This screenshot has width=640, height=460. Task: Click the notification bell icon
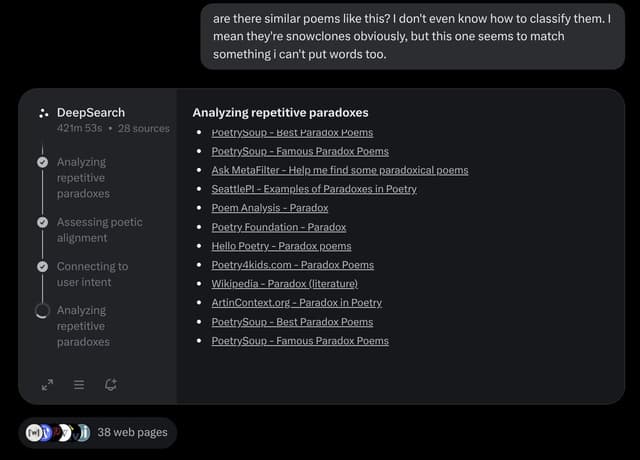[x=111, y=384]
